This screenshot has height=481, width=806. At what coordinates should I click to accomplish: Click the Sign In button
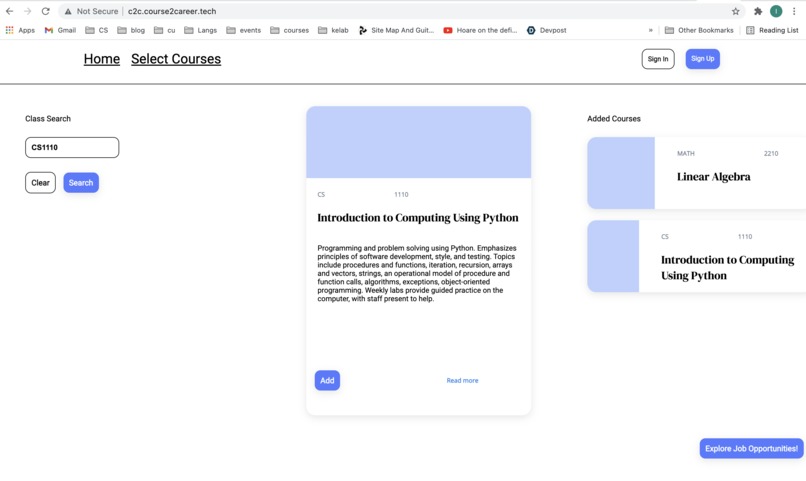[x=658, y=59]
